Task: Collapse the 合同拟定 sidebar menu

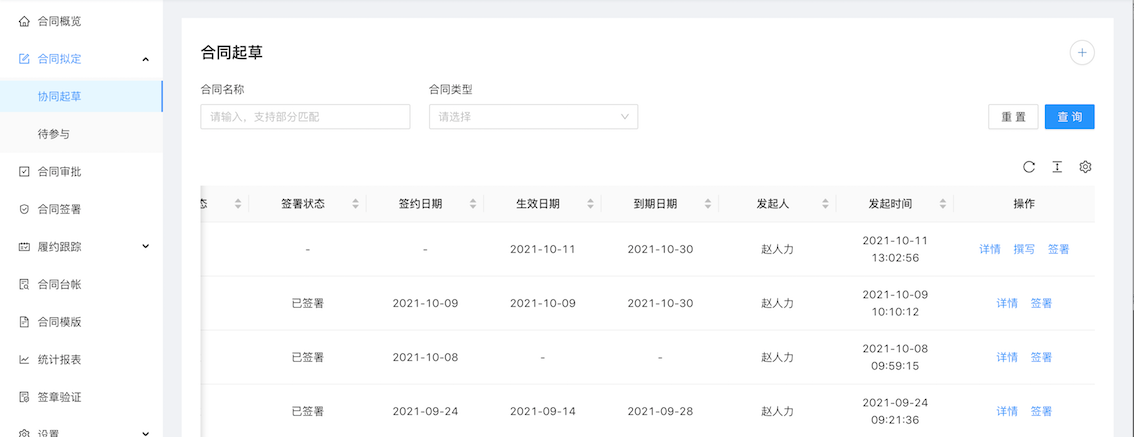Action: coord(146,59)
